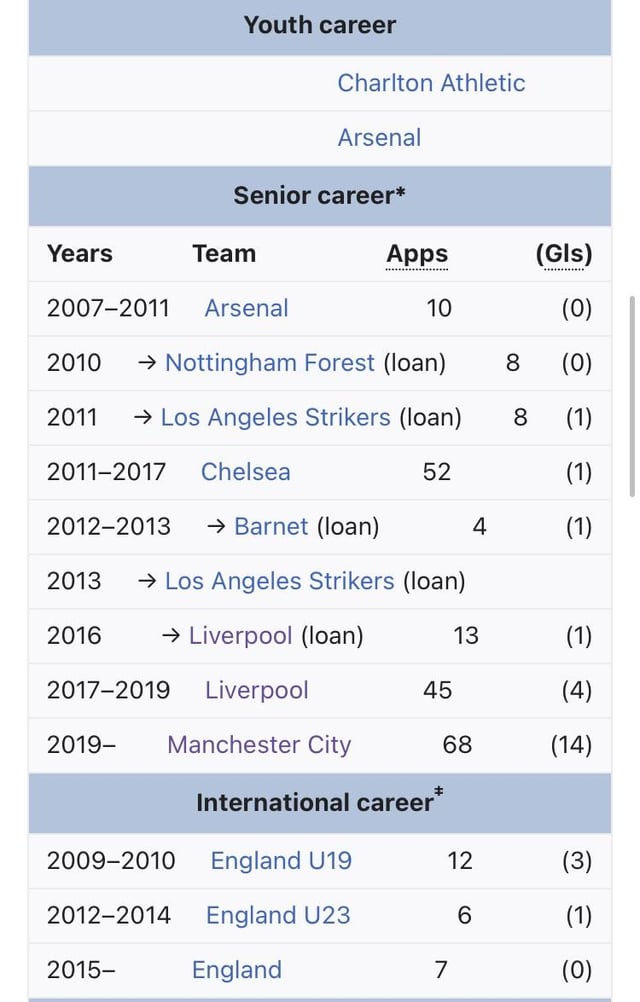640x1002 pixels.
Task: Click the Apps column abbreviation
Action: (417, 254)
